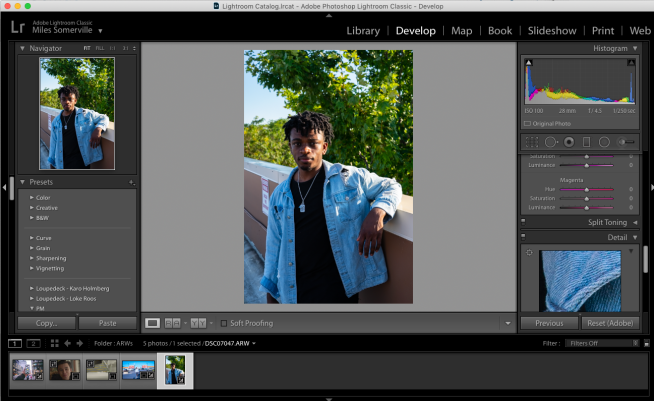
Task: Collapse the Navigator panel
Action: point(23,48)
